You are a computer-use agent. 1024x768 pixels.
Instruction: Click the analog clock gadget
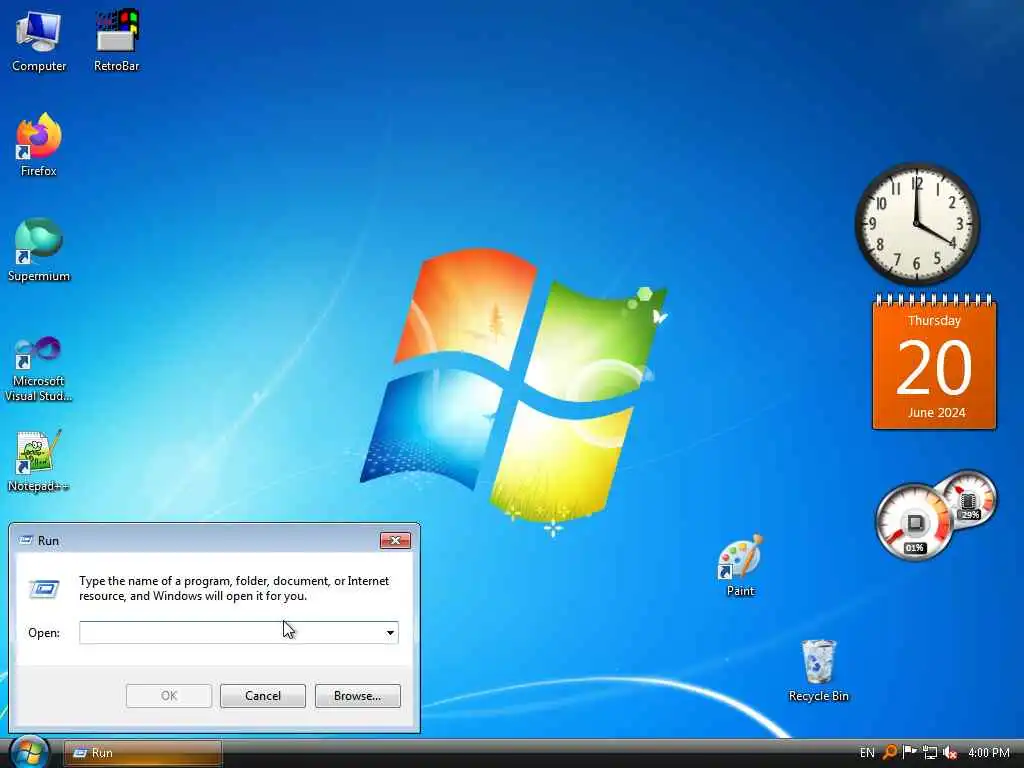917,223
